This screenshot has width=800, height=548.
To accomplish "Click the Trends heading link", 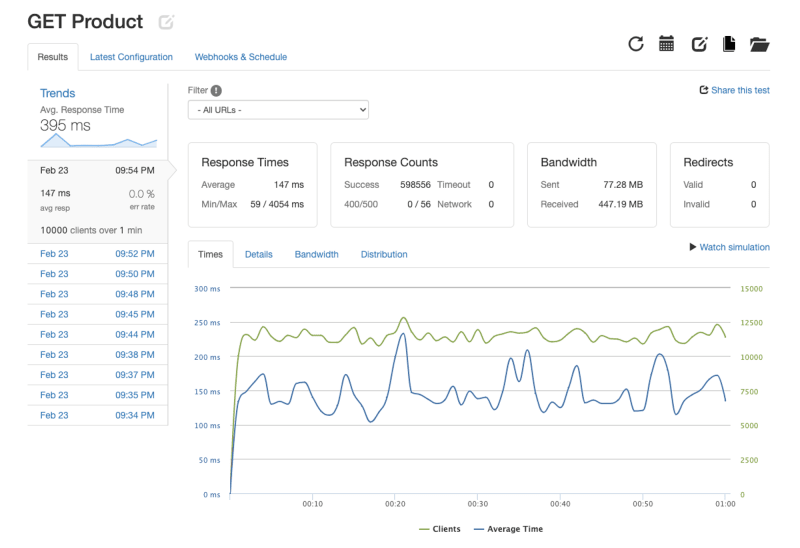I will [58, 93].
